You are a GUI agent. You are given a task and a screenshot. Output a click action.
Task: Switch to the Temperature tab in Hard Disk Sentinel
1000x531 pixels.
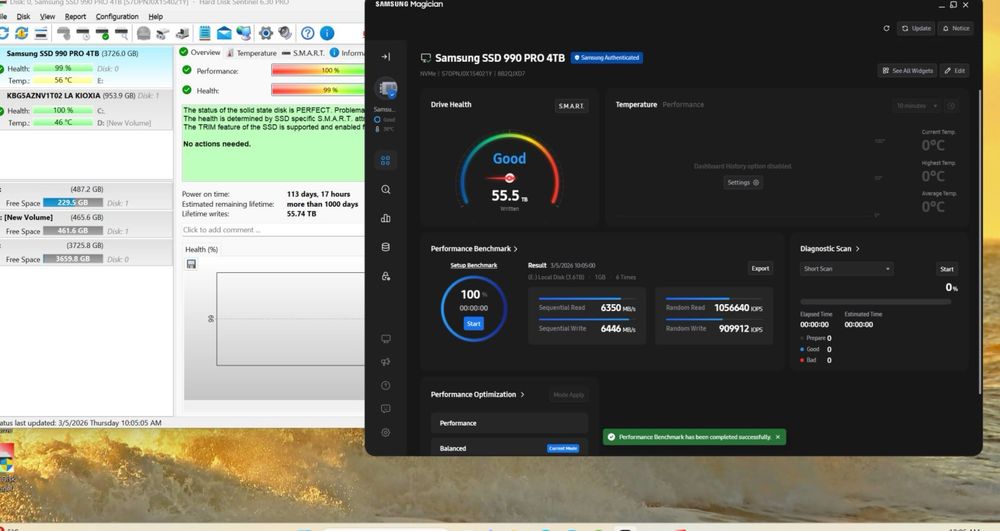point(252,53)
